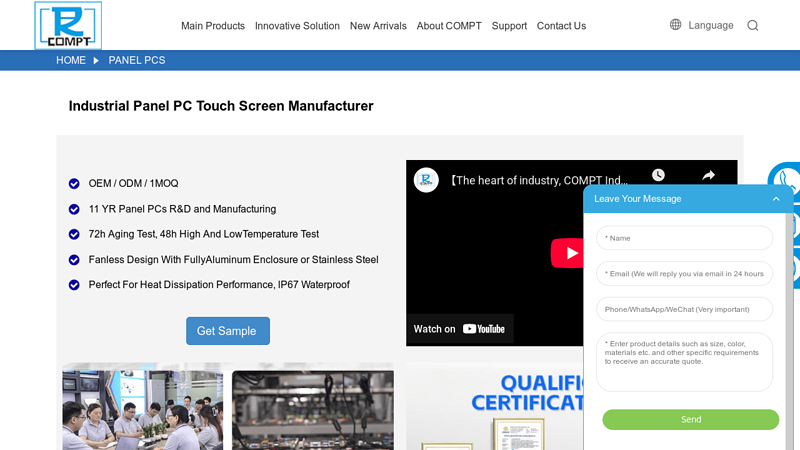
Task: Click Watch on YouTube
Action: [459, 329]
